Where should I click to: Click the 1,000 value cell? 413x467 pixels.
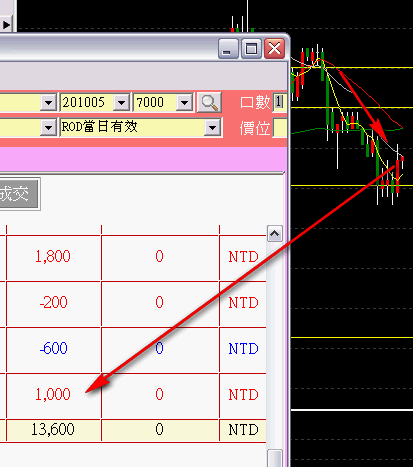(x=53, y=395)
